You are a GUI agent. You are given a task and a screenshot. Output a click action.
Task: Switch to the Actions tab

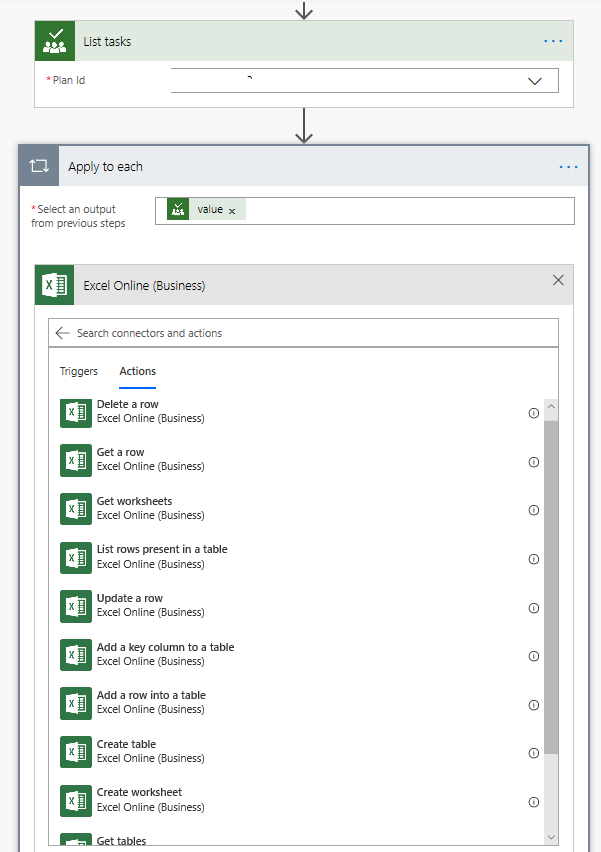[137, 371]
